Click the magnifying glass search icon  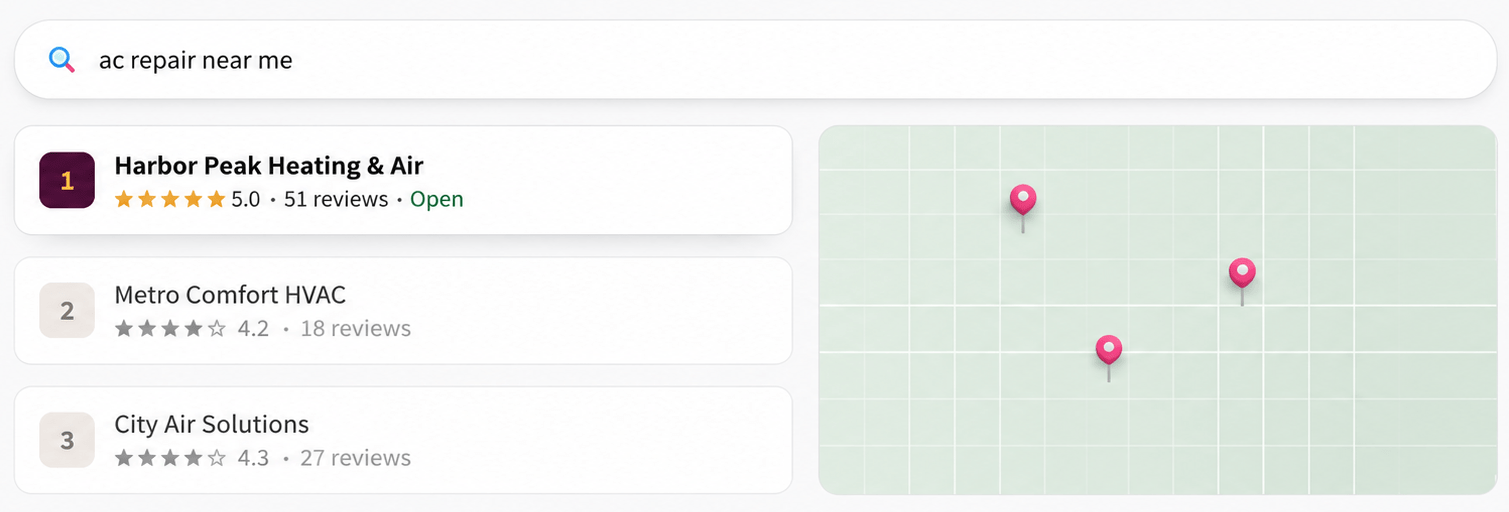[62, 60]
